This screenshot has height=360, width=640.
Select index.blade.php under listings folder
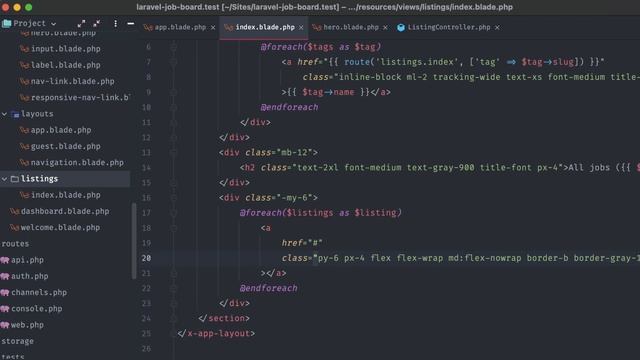pyautogui.click(x=65, y=195)
